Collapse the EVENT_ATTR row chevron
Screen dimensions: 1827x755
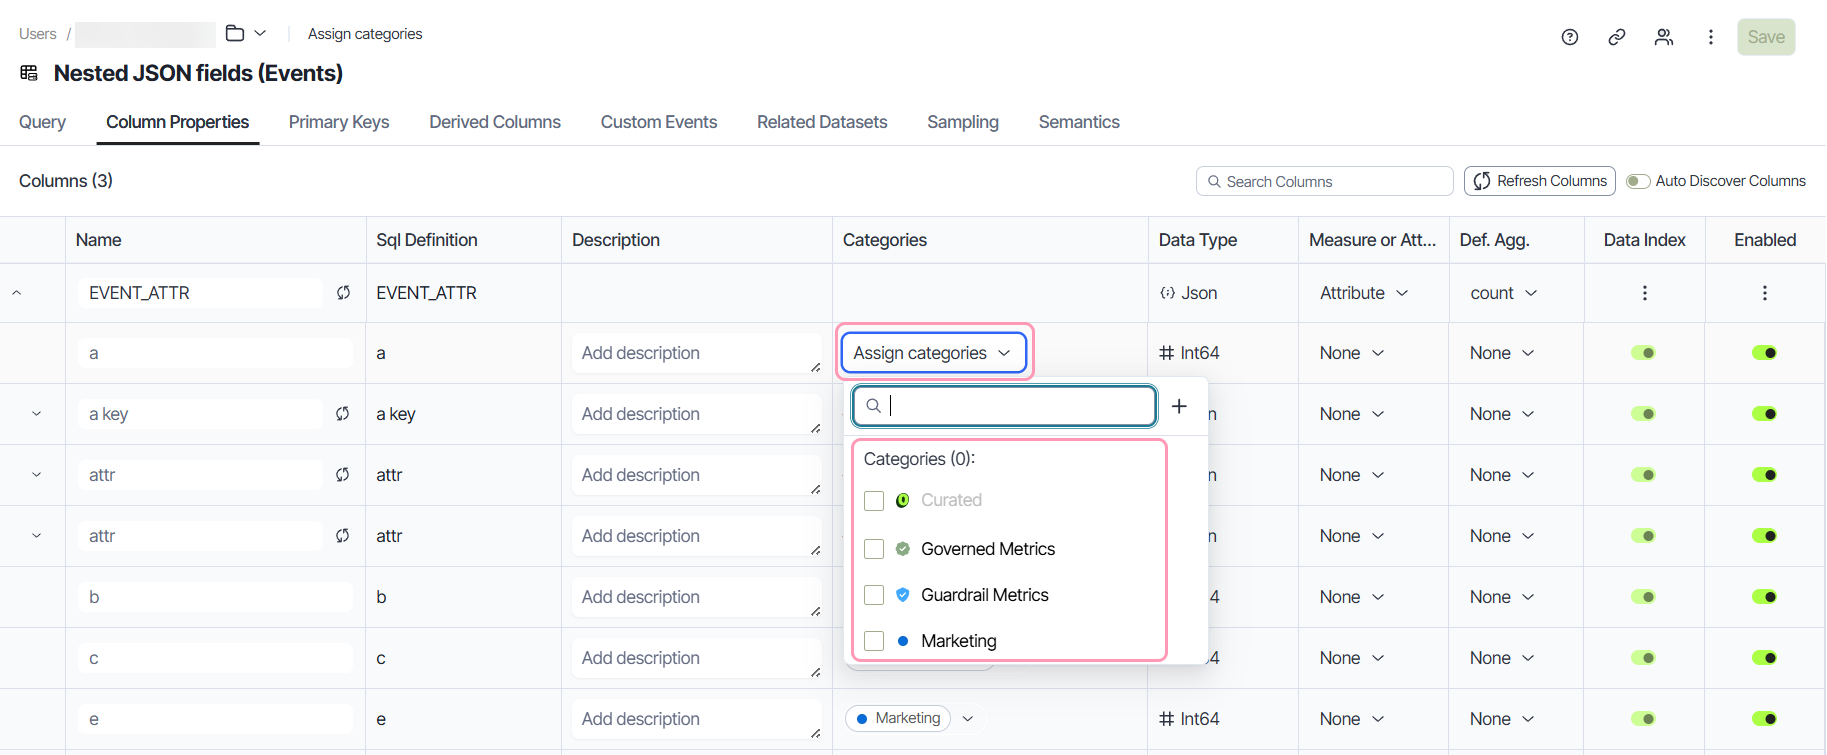(17, 293)
